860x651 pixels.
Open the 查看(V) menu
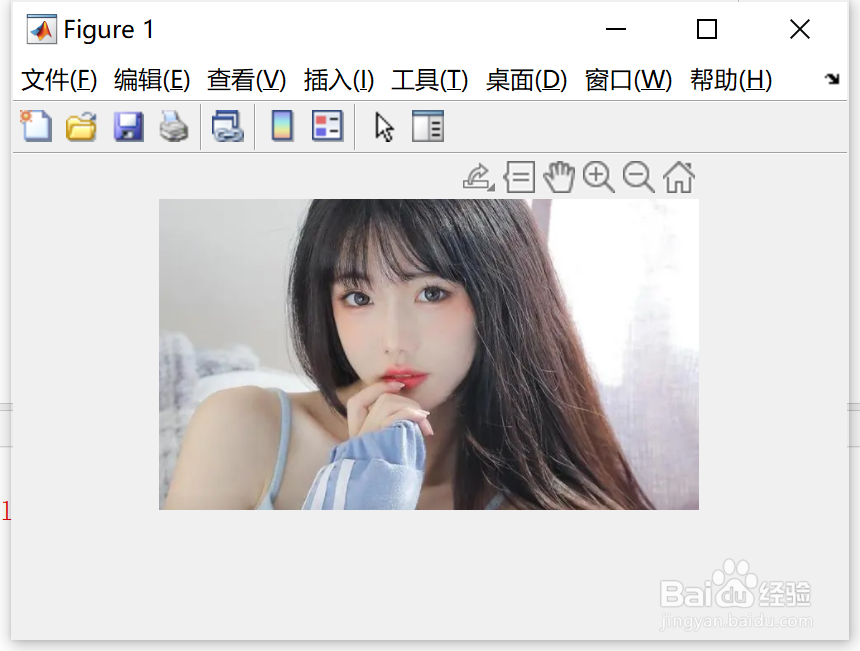(x=246, y=80)
